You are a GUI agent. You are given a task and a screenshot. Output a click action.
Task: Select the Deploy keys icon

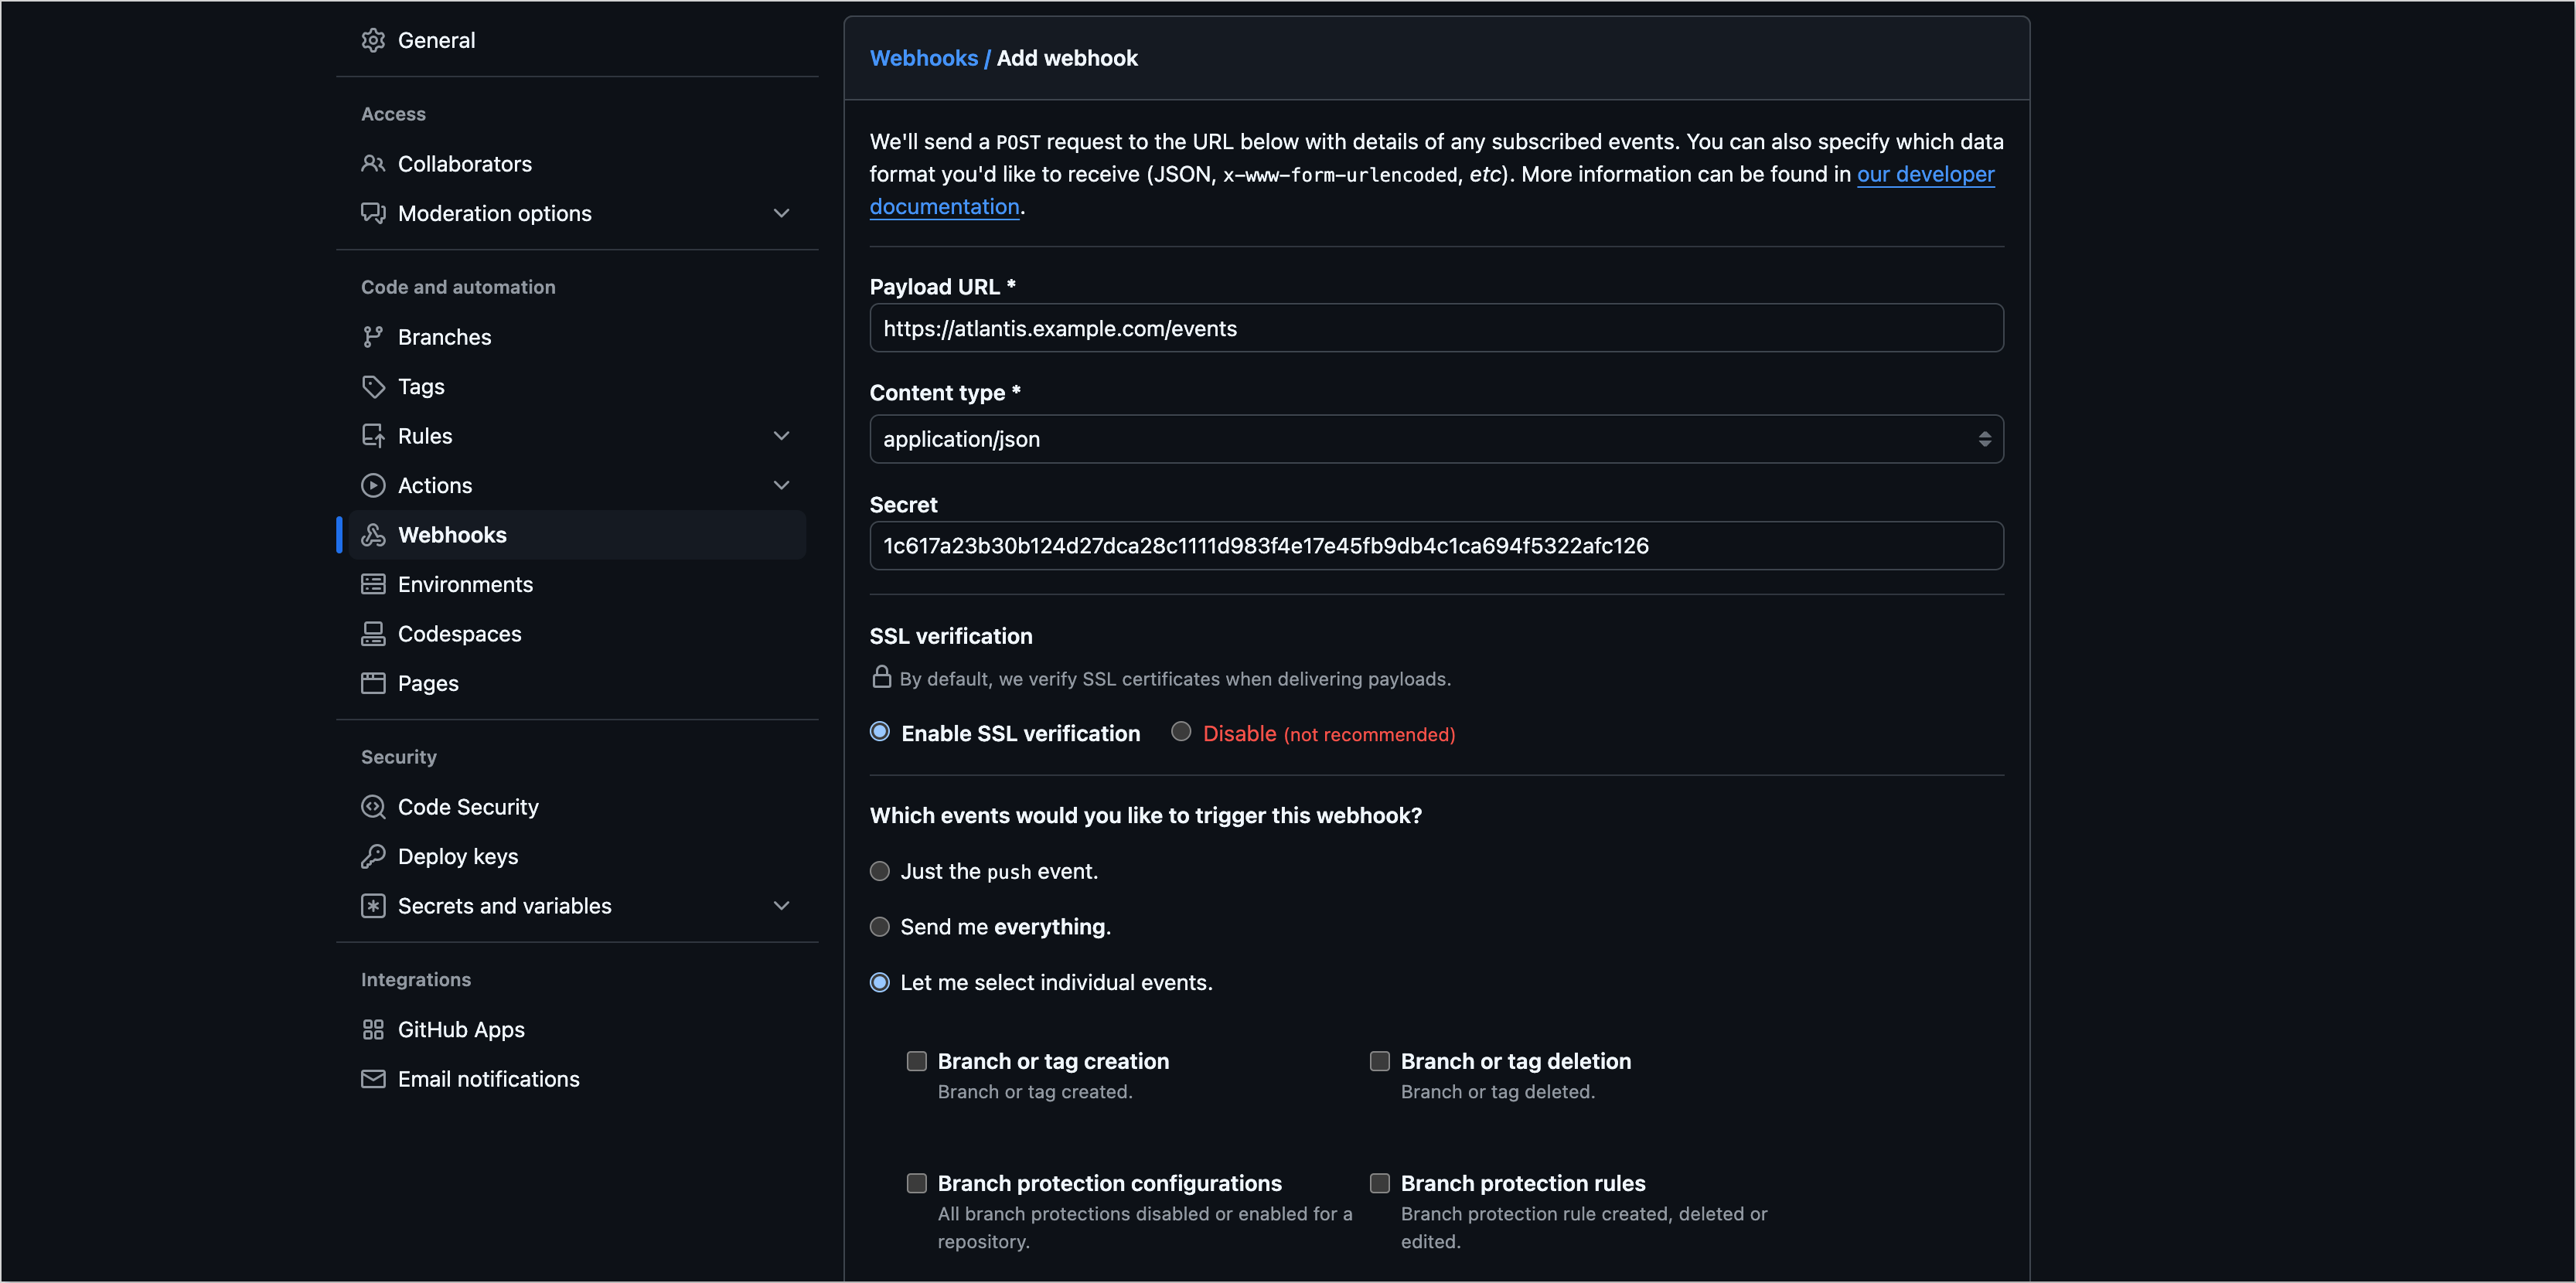[x=373, y=856]
